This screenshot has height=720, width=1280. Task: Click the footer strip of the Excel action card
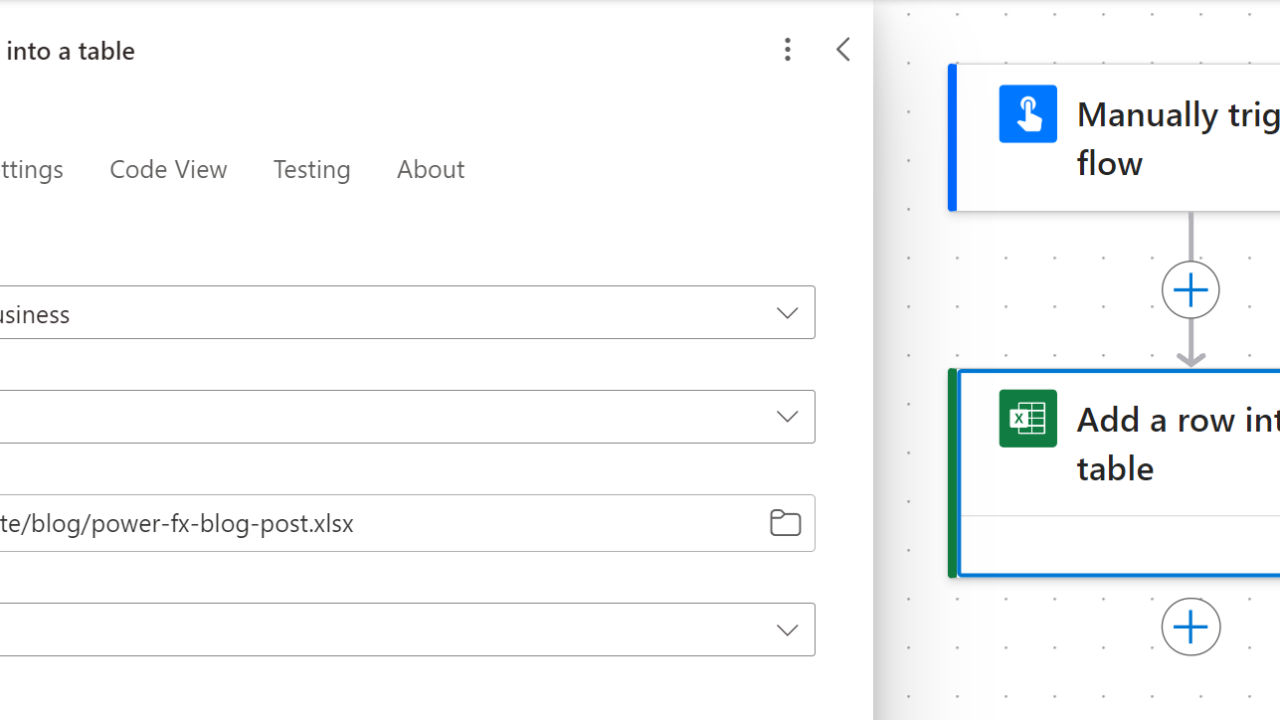[x=1118, y=546]
